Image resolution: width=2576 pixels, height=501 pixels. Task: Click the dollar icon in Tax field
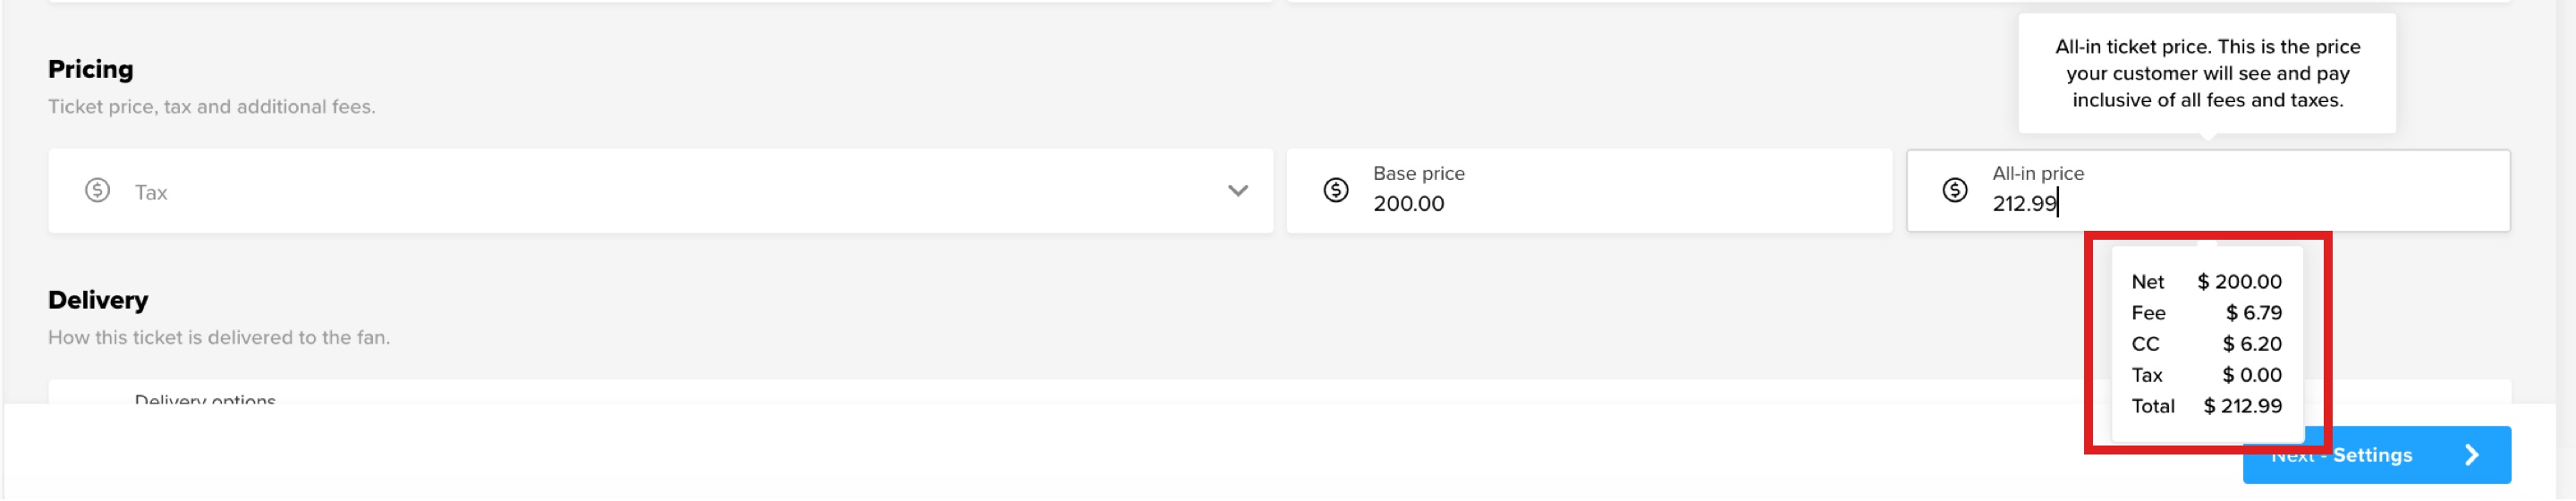pyautogui.click(x=97, y=190)
